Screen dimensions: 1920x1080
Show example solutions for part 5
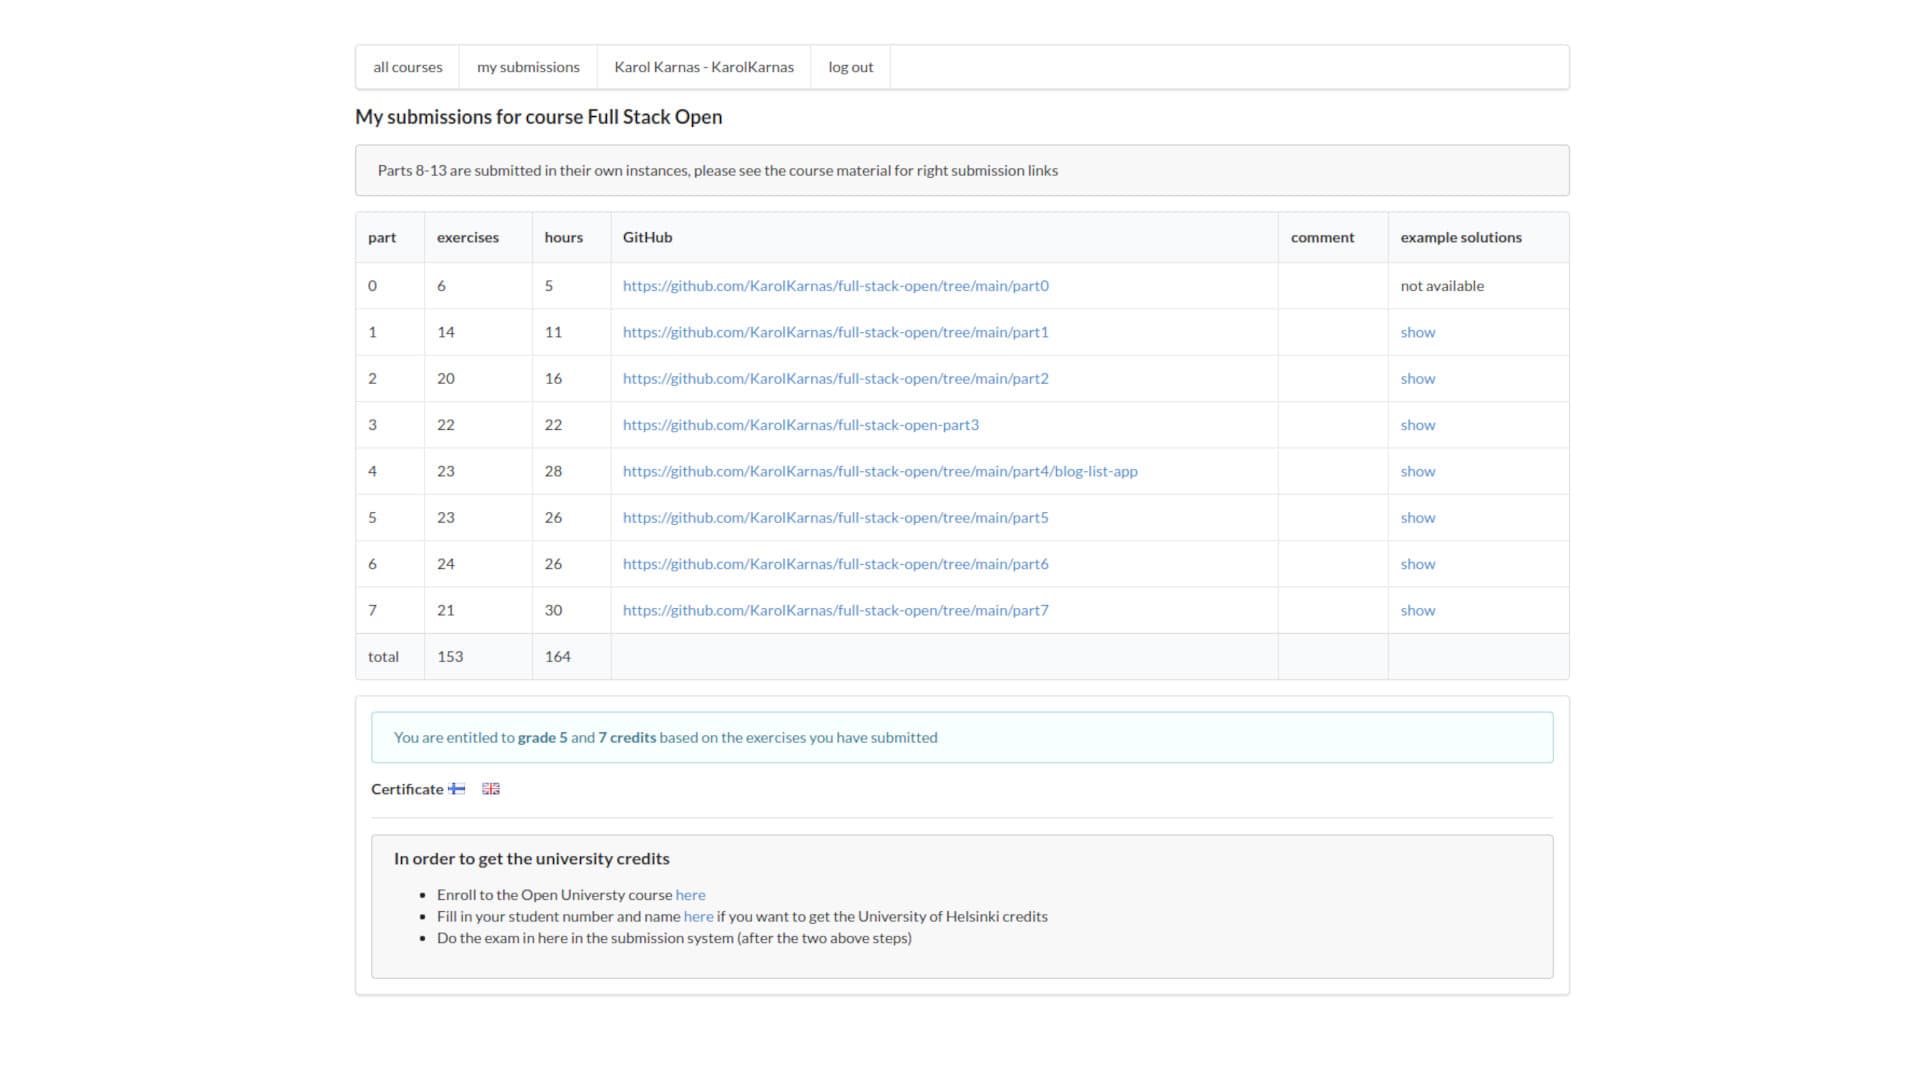[x=1417, y=518]
